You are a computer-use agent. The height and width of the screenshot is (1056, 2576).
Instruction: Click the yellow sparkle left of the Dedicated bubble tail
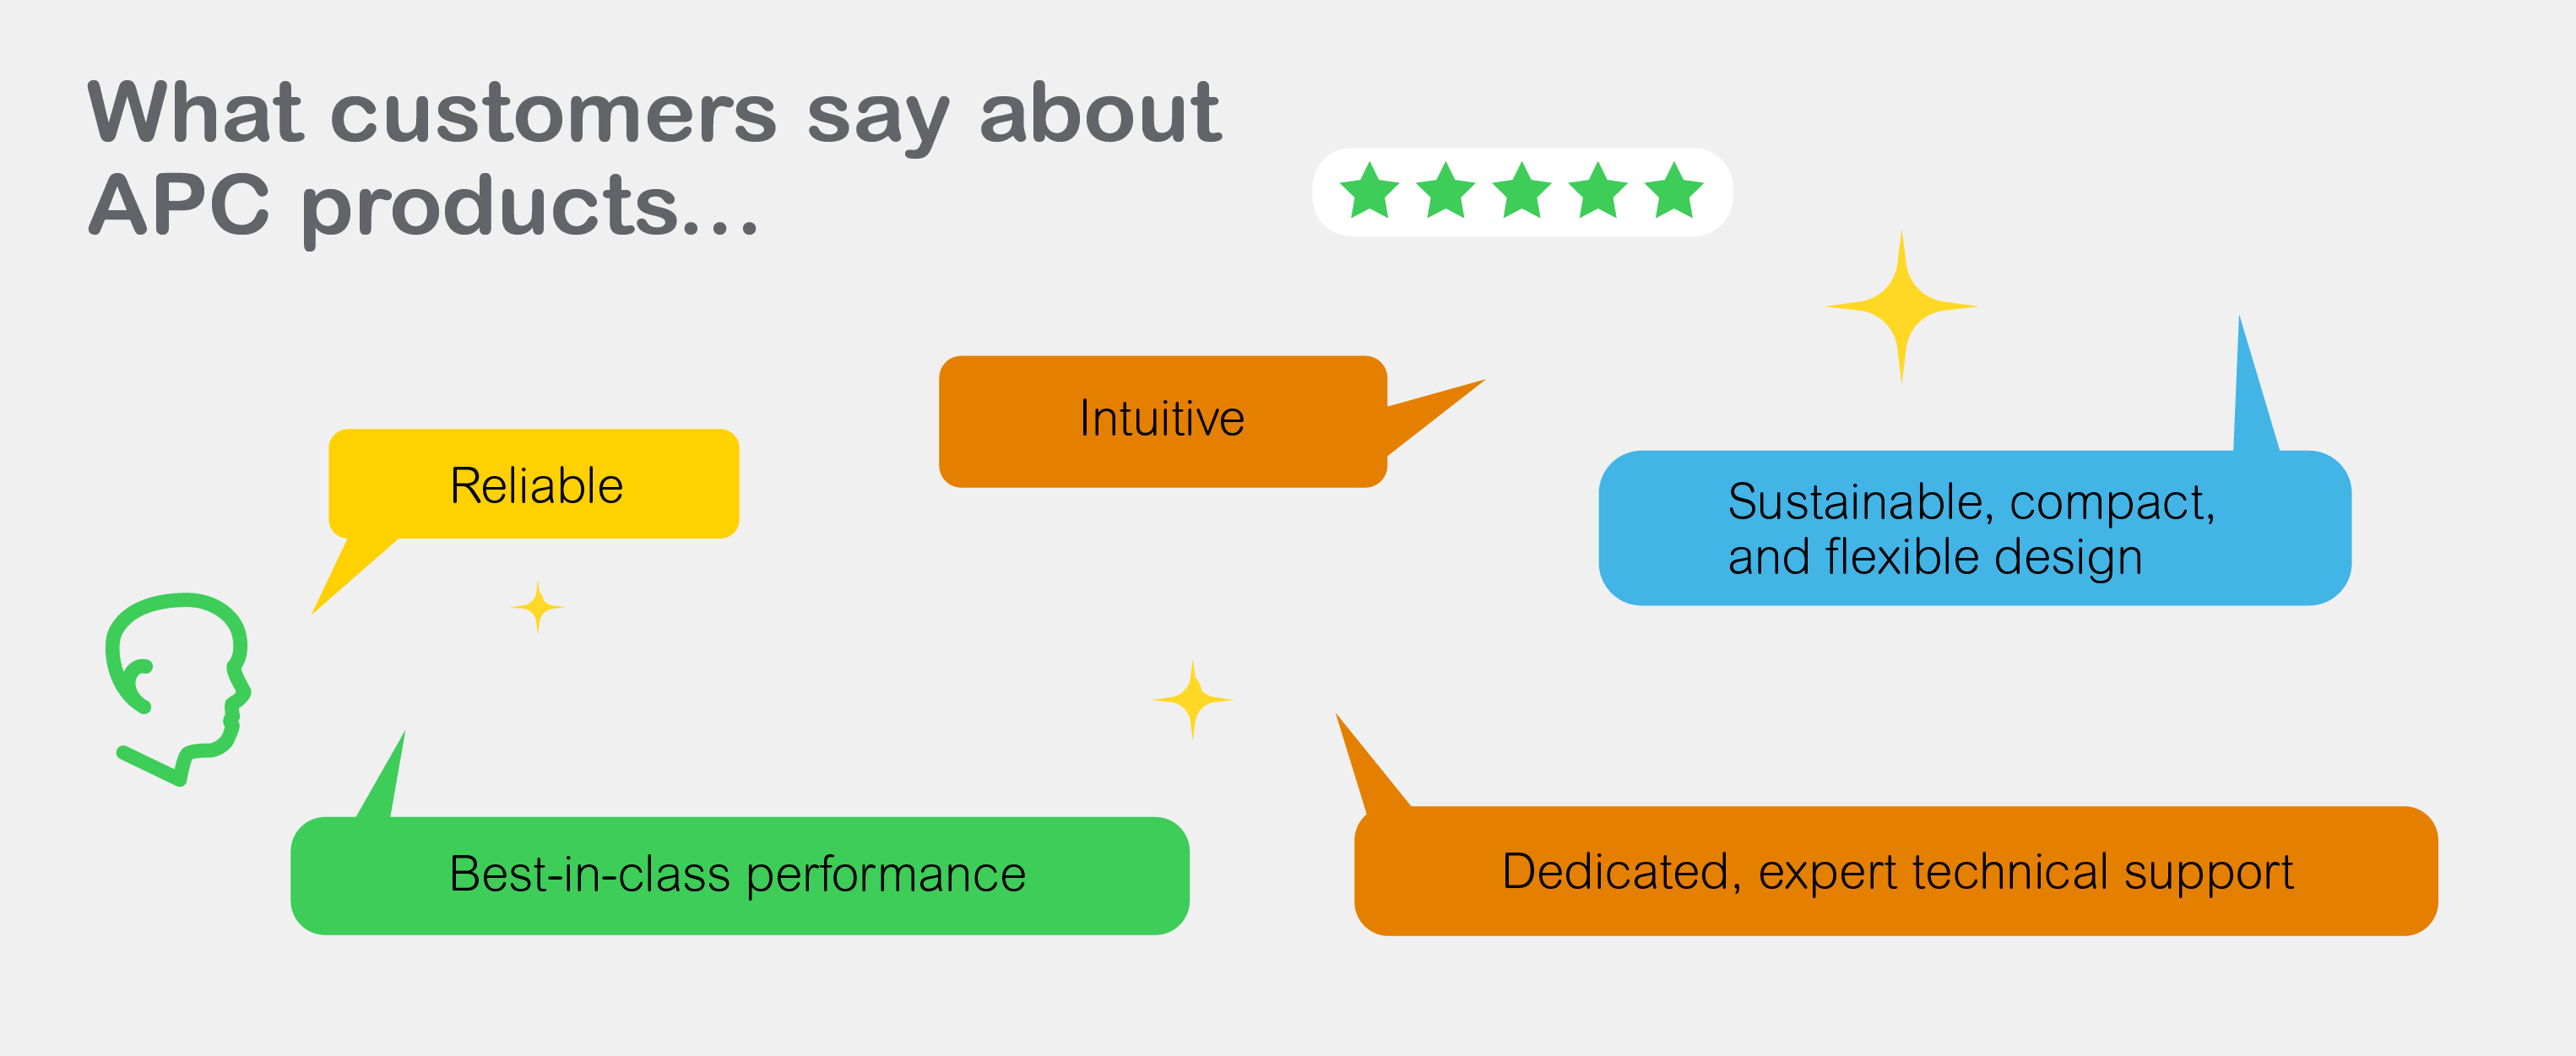1192,700
